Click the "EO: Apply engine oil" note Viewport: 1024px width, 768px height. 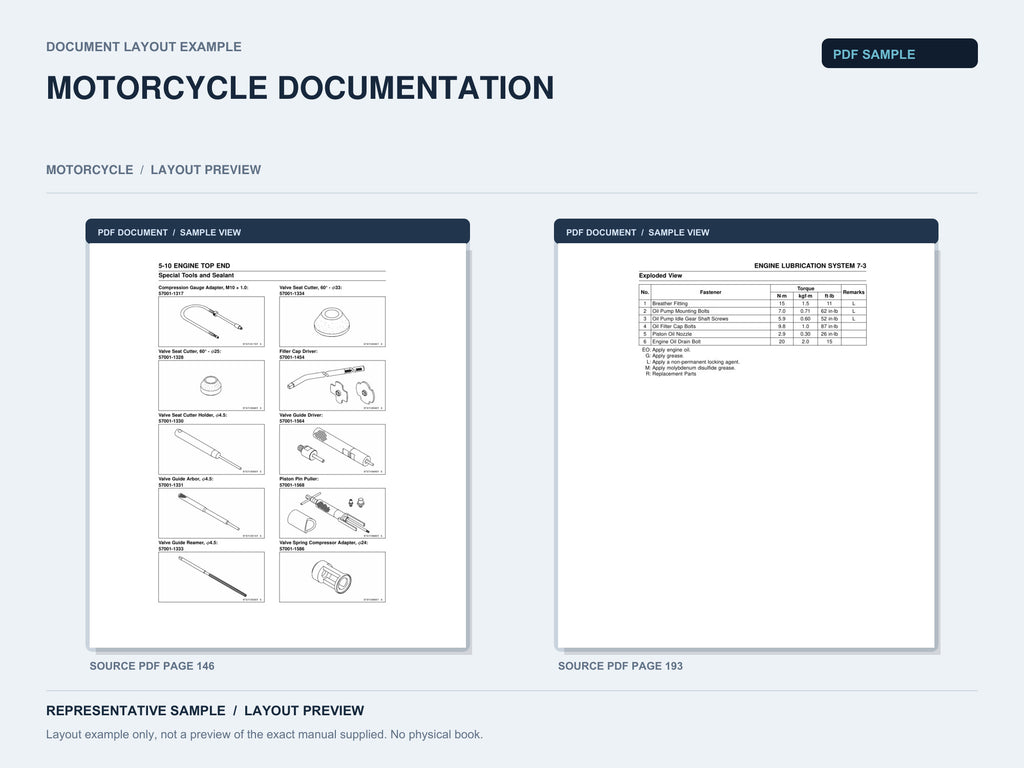(666, 350)
